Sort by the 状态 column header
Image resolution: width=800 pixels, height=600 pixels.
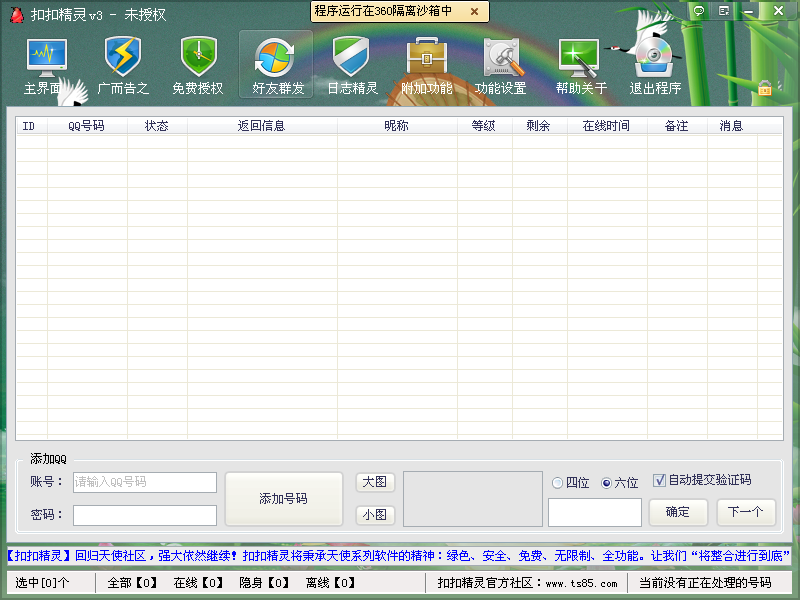pos(157,126)
